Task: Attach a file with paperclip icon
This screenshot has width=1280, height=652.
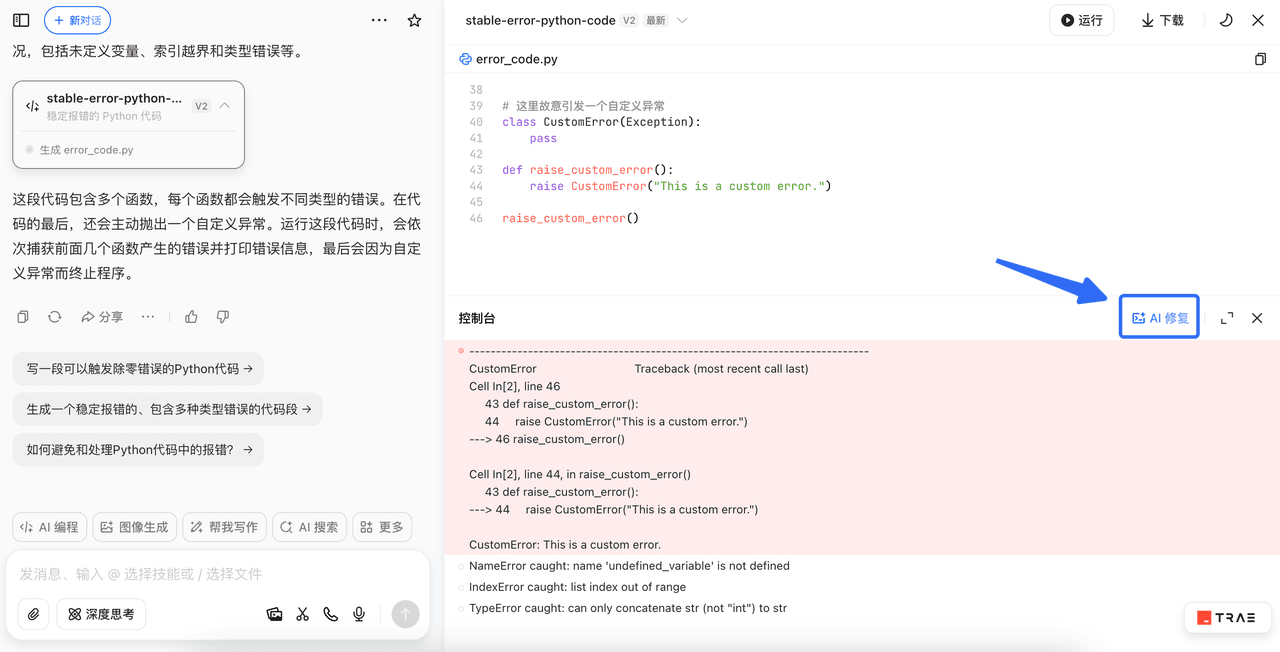Action: click(x=34, y=614)
